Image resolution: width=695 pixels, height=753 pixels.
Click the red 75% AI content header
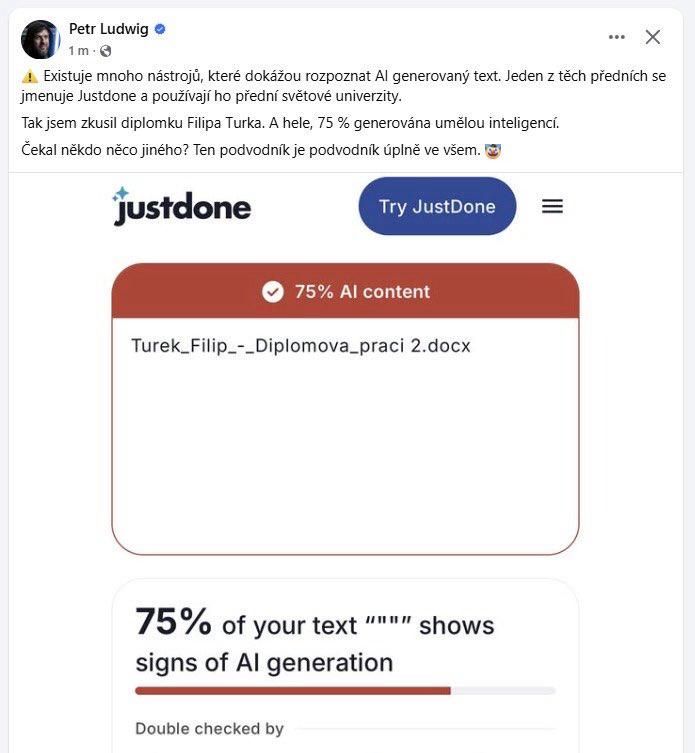345,291
